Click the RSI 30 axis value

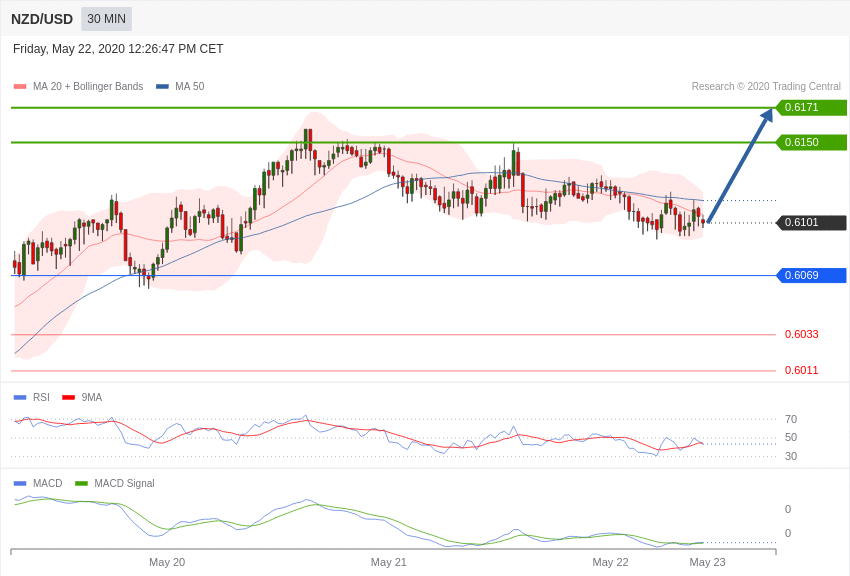tap(791, 456)
